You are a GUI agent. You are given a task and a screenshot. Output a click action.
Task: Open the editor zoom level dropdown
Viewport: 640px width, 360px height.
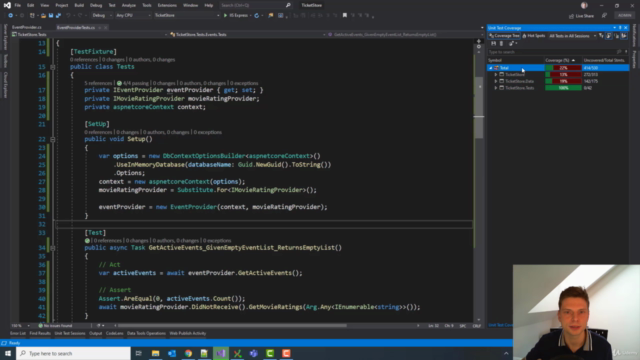tap(20, 326)
